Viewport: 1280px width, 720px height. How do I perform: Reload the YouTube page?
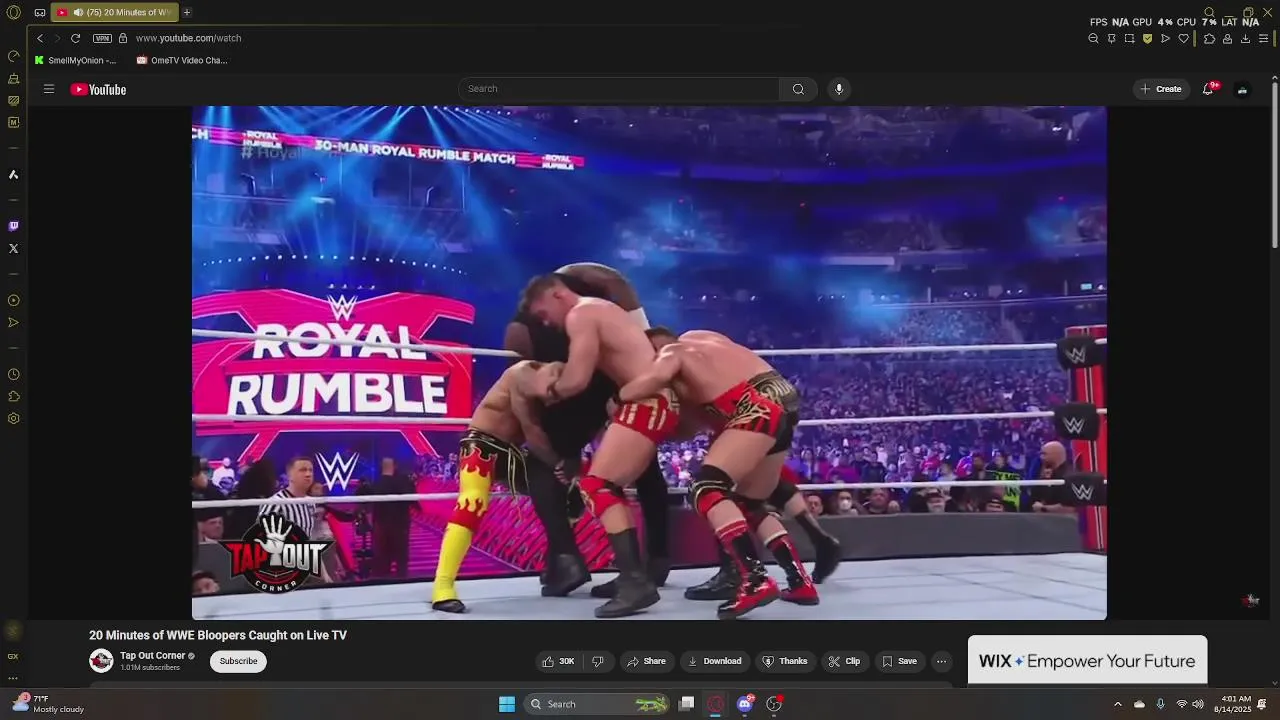point(75,38)
